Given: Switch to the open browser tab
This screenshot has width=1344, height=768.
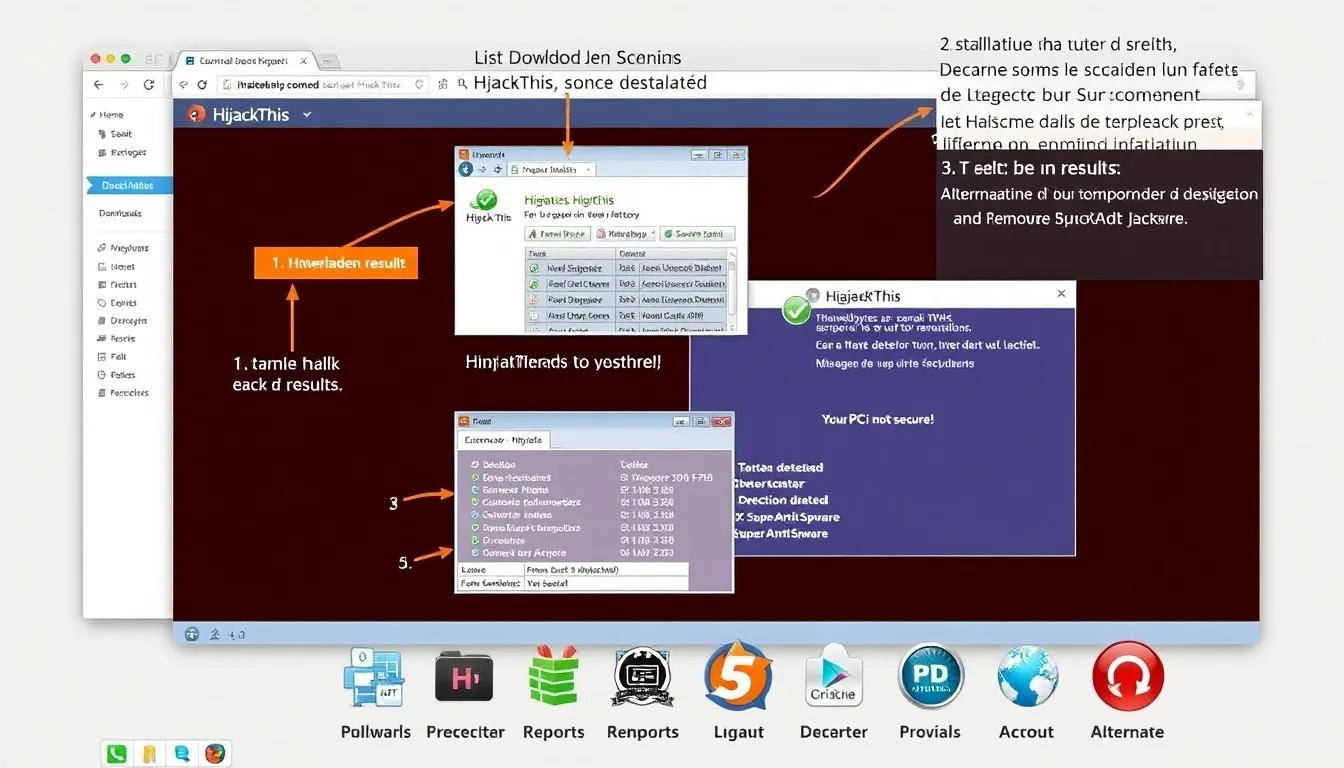Looking at the screenshot, I should 245,61.
